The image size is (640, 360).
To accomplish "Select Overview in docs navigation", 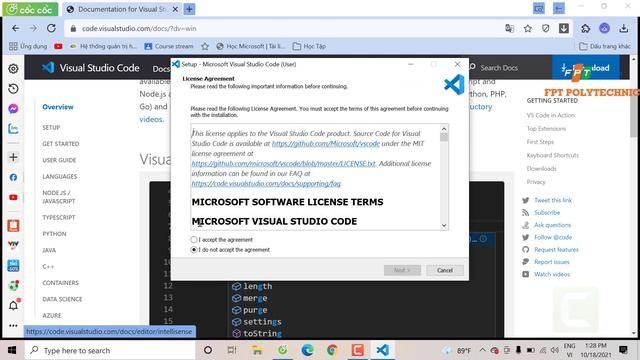I will [x=58, y=107].
